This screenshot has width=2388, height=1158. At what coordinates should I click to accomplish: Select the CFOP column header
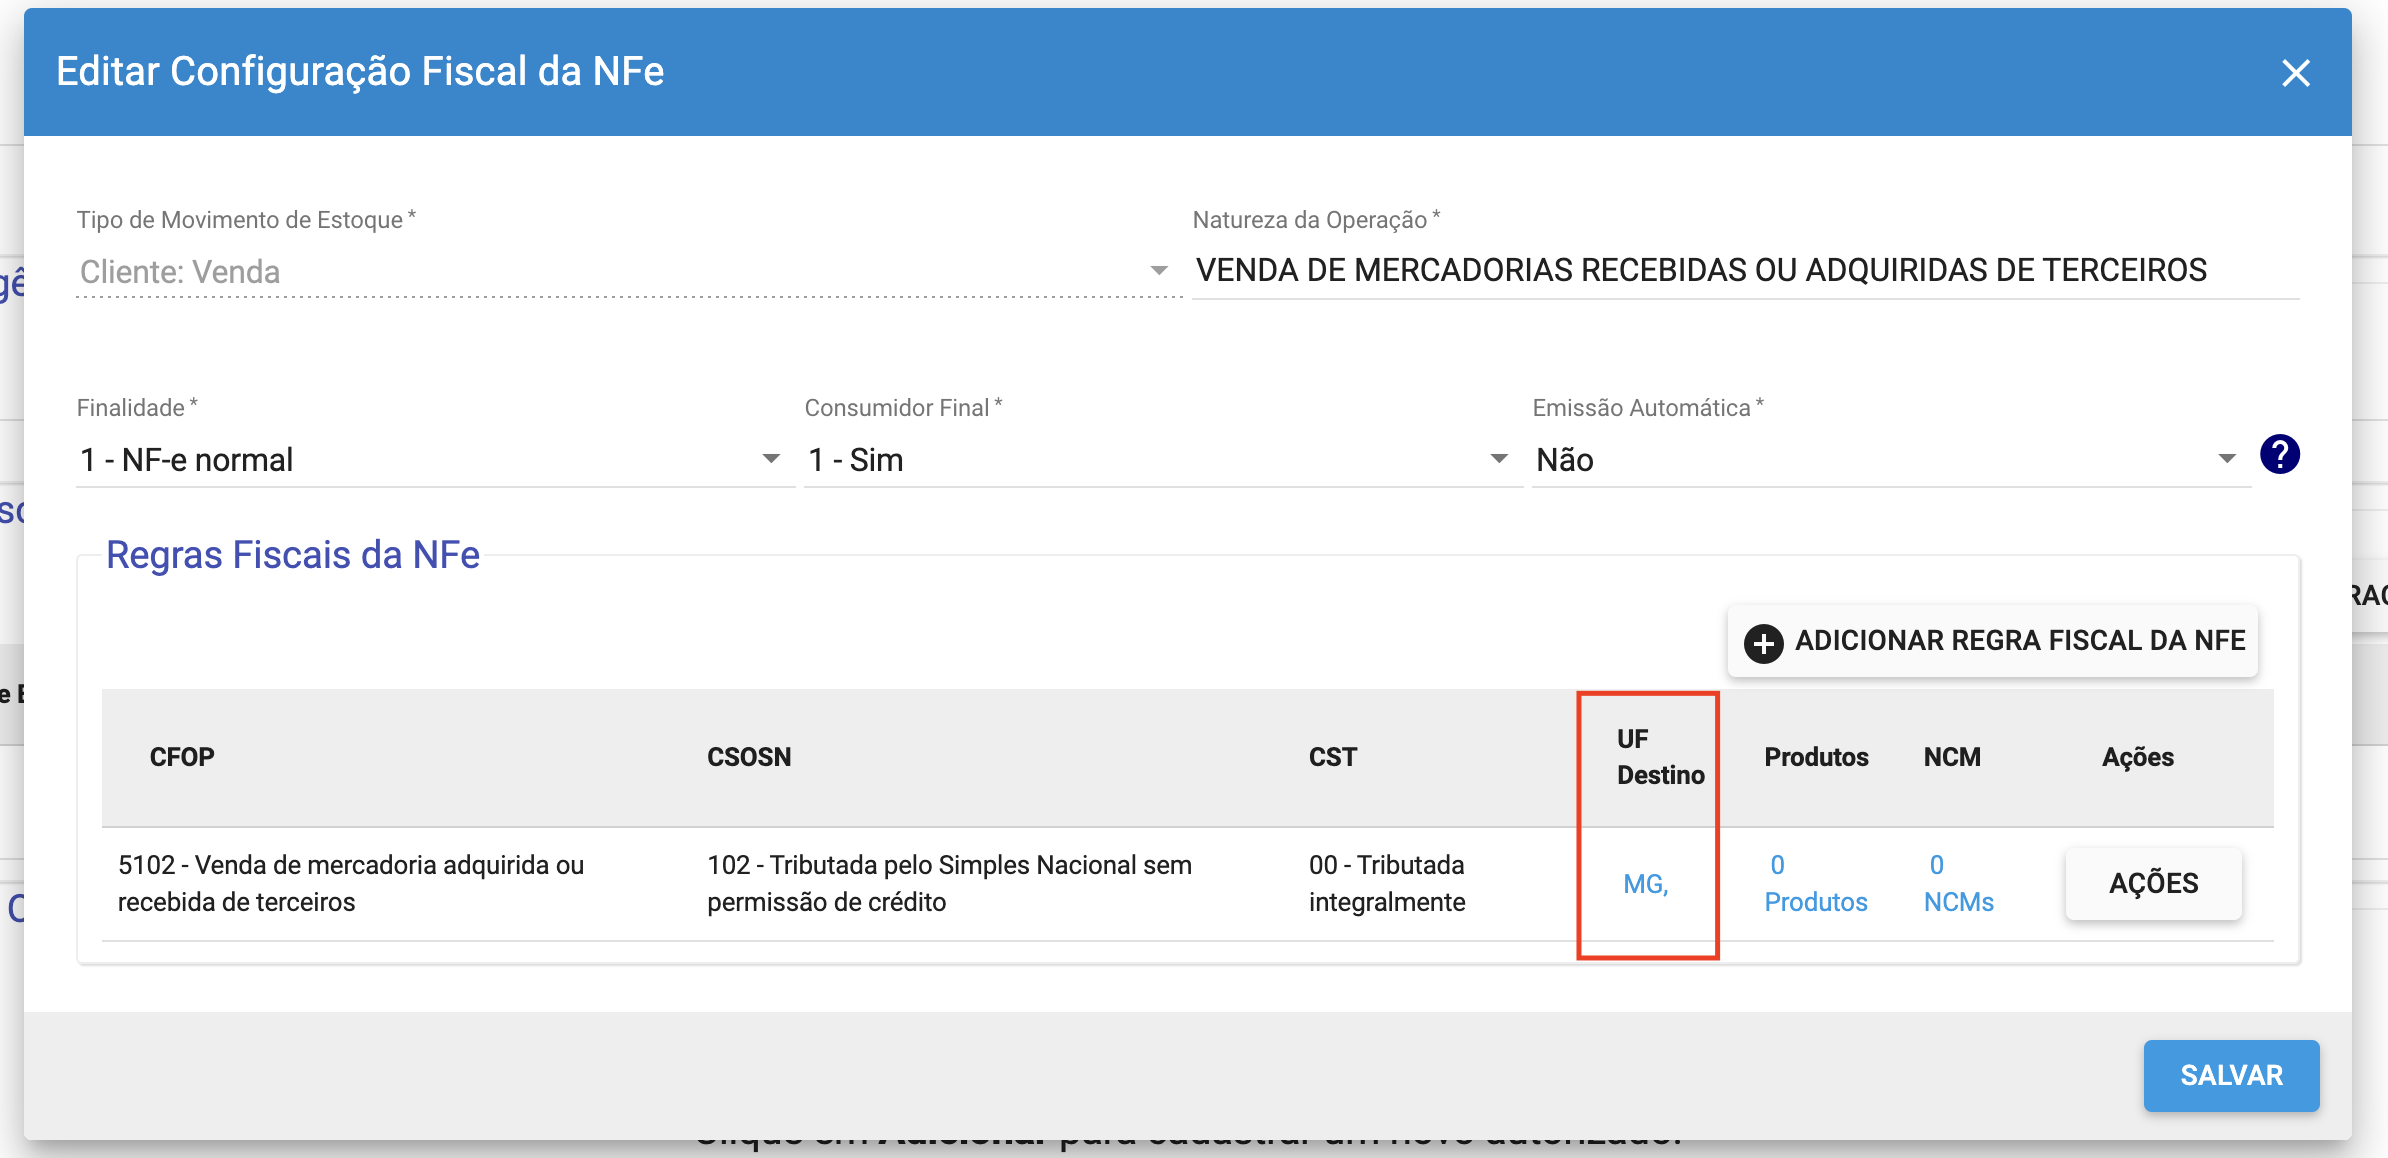click(x=182, y=757)
